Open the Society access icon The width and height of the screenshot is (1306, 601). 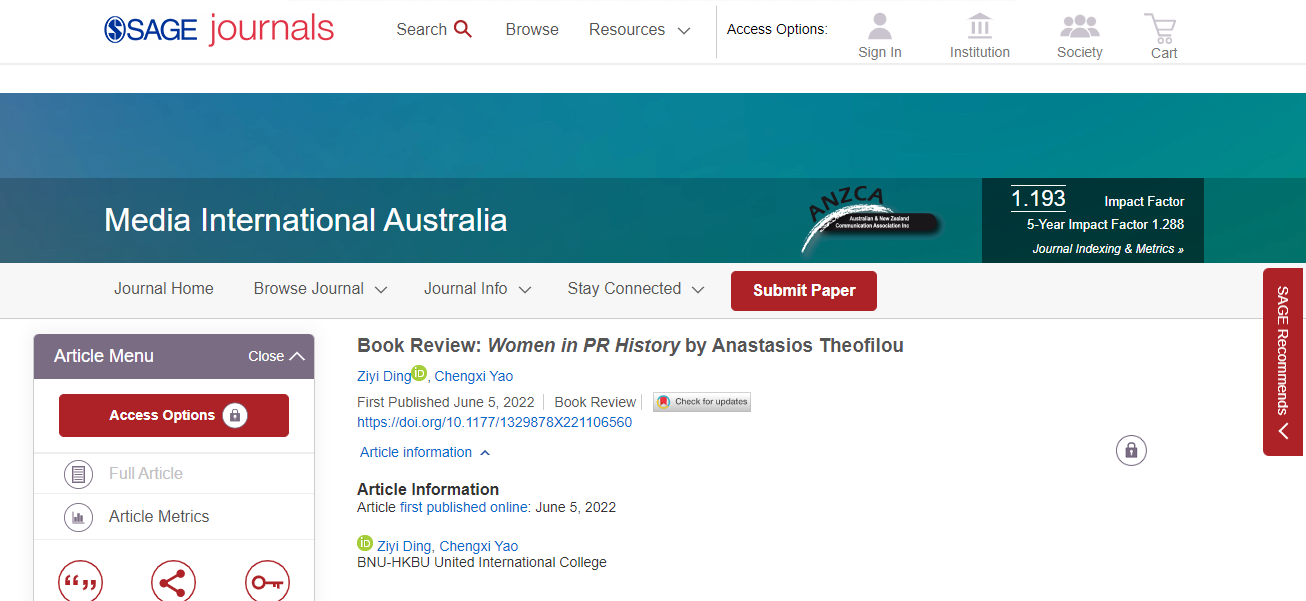[1079, 27]
